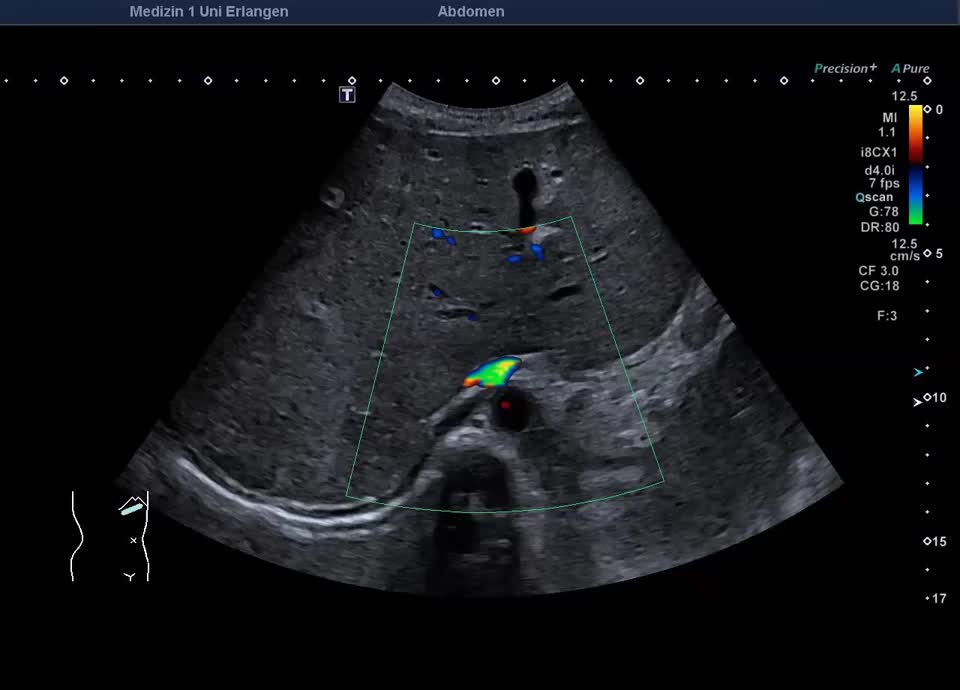Click the 'CG:18' color gain value
960x690 pixels.
coord(880,286)
